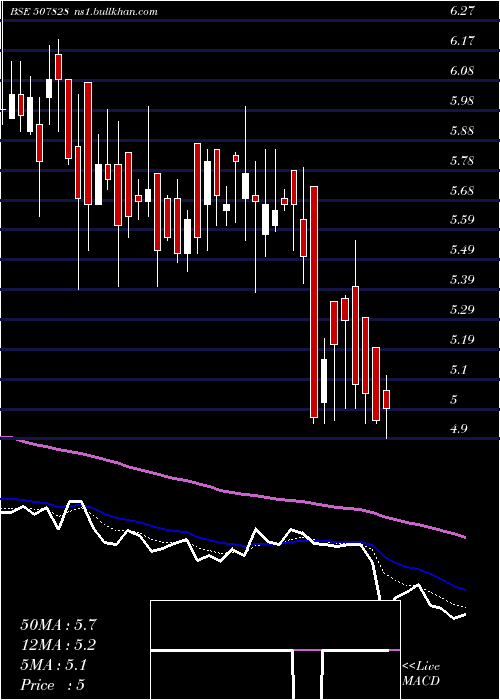Click the 5MA : 5.1 readout
The height and width of the screenshot is (700, 500).
pos(54,665)
